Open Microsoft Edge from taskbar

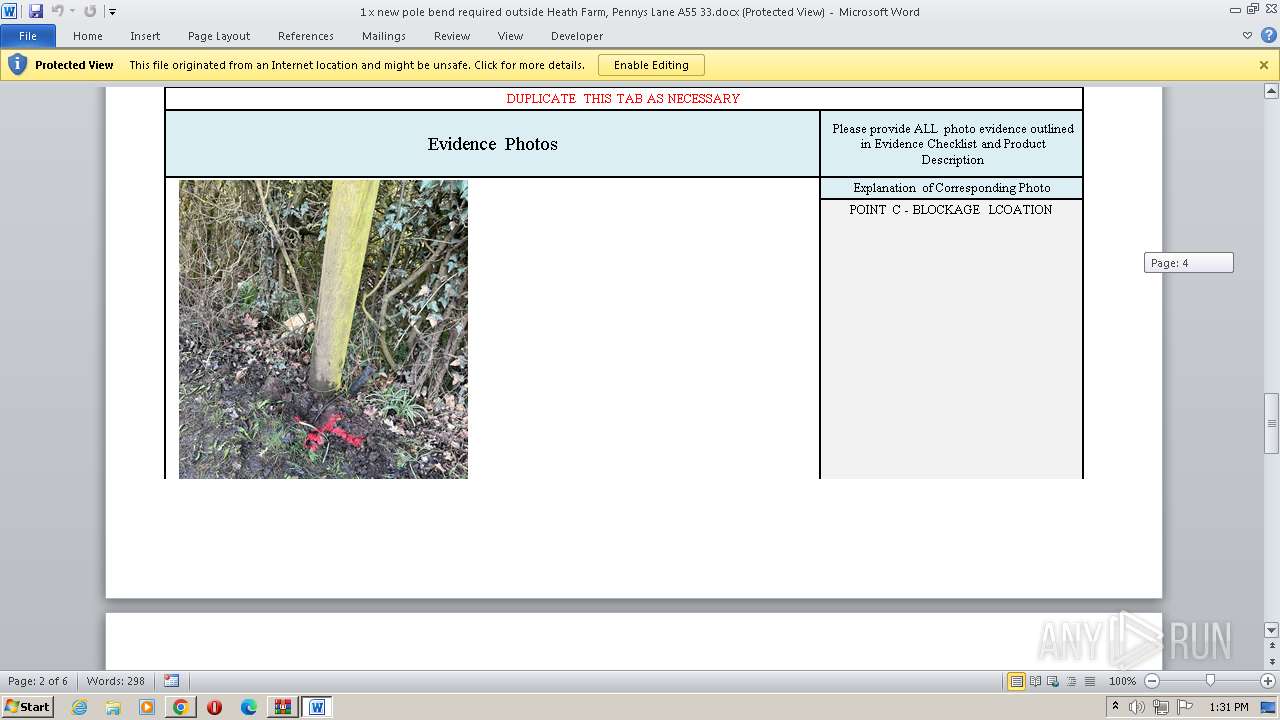(x=249, y=707)
